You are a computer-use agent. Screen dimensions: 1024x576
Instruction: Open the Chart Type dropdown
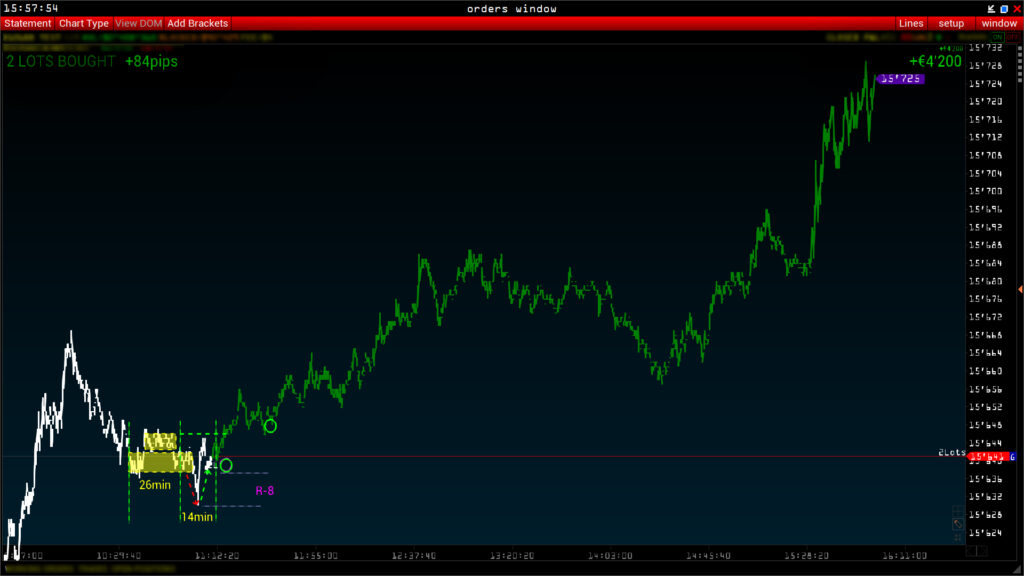point(83,23)
